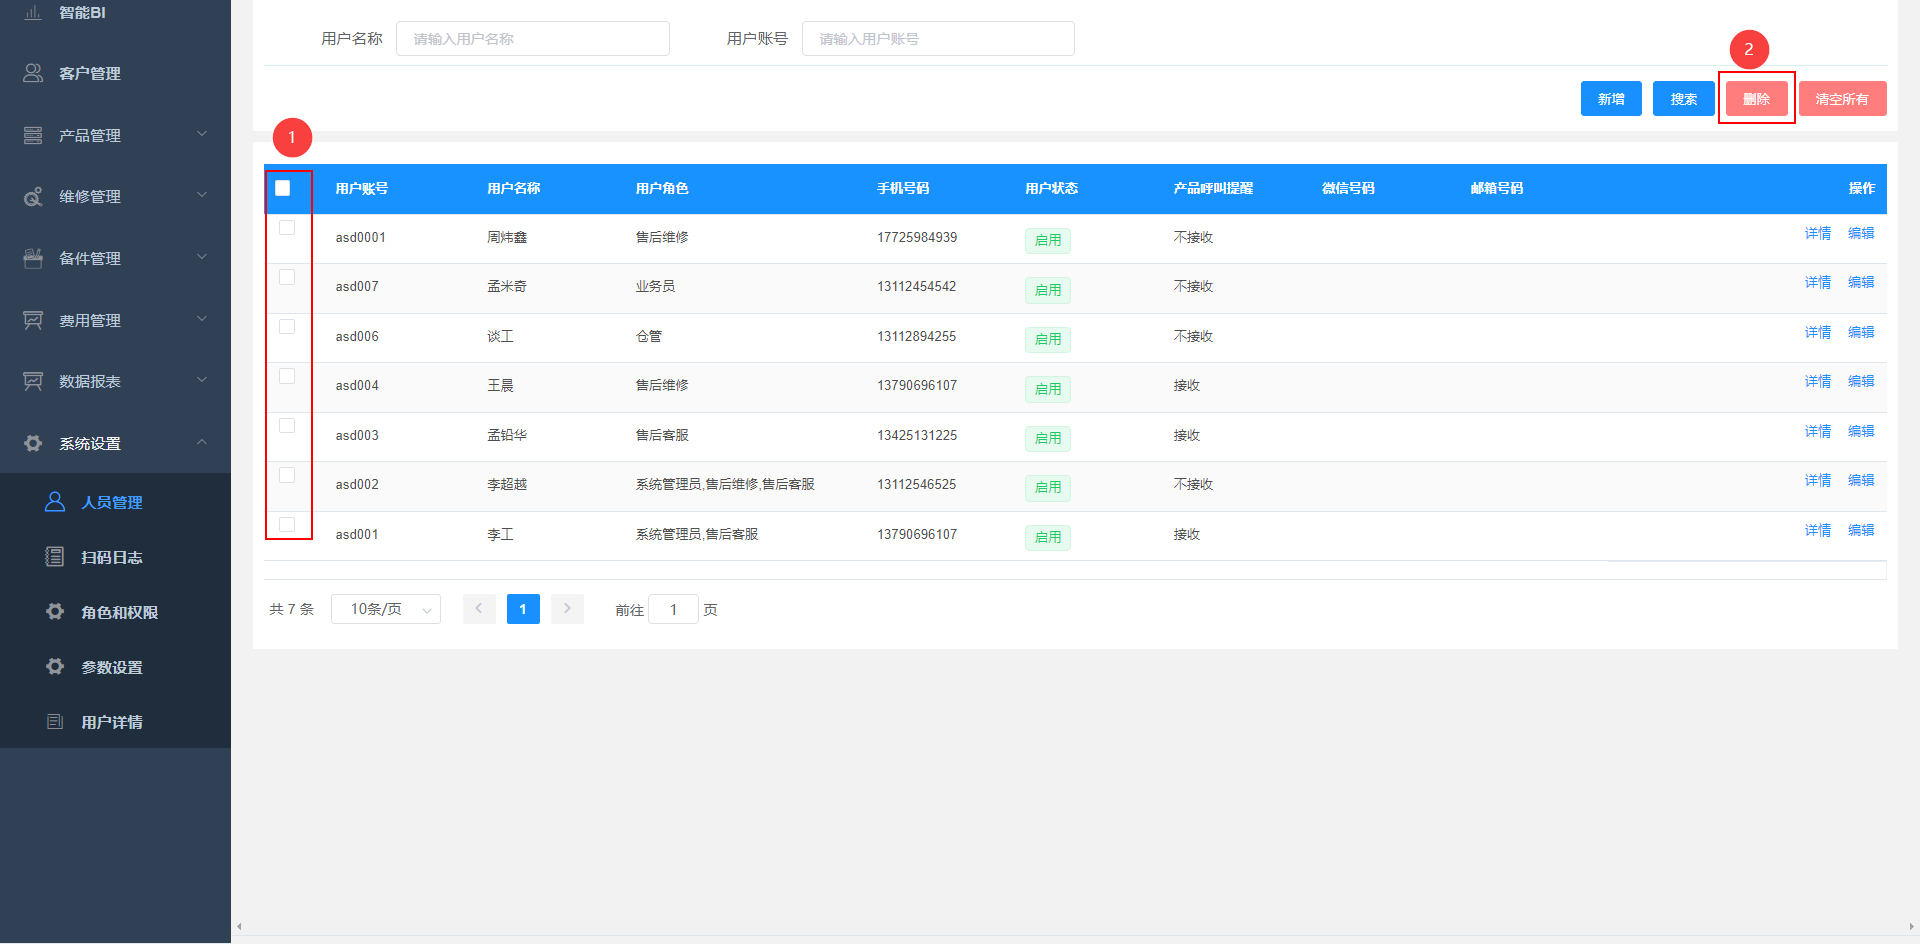Click the 产品管理 stack icon
The height and width of the screenshot is (944, 1920).
[x=33, y=135]
